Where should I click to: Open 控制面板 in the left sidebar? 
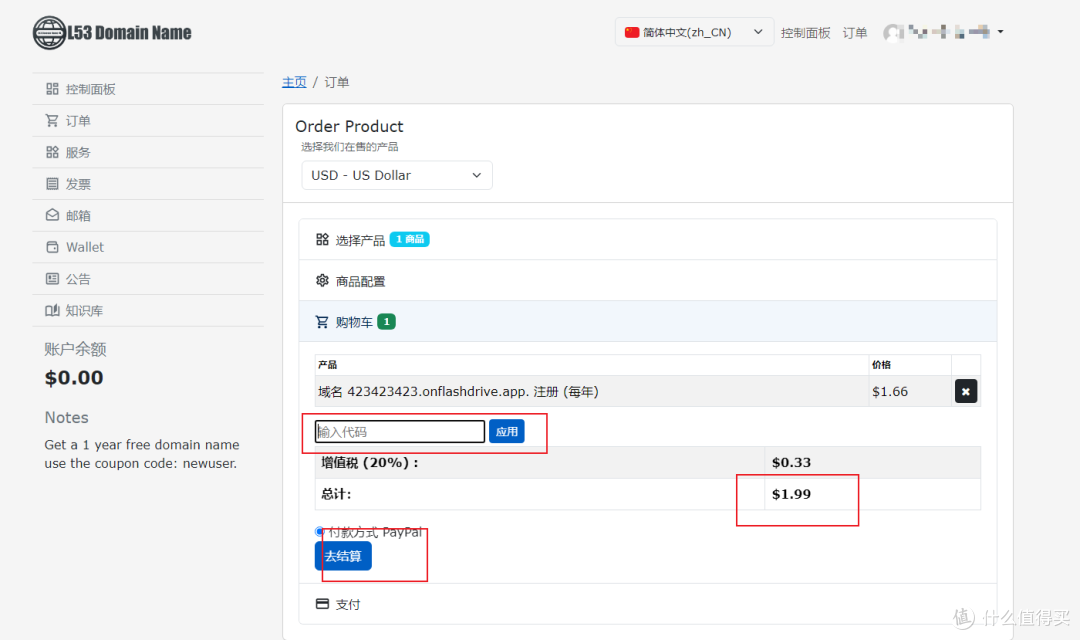coord(147,89)
